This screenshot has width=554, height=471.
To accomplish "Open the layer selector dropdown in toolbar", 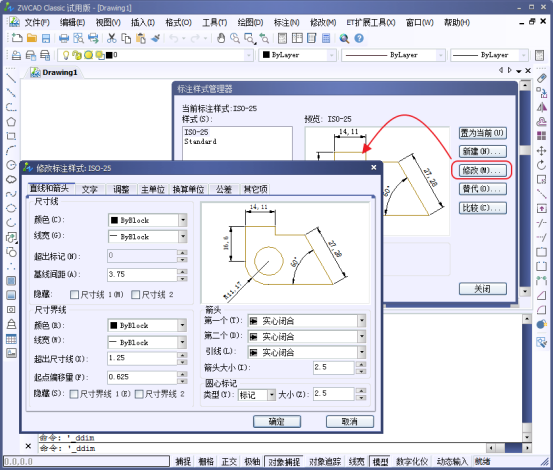I will pyautogui.click(x=249, y=55).
